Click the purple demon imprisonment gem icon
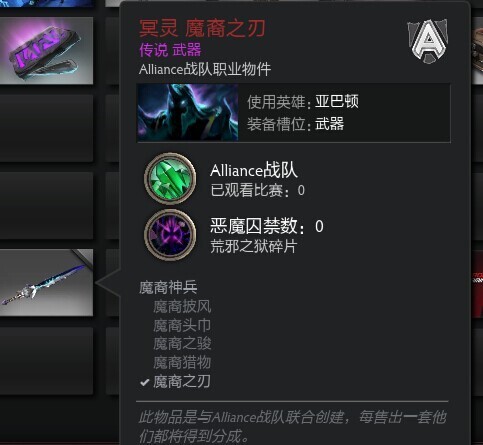The width and height of the screenshot is (483, 445). pyautogui.click(x=170, y=235)
